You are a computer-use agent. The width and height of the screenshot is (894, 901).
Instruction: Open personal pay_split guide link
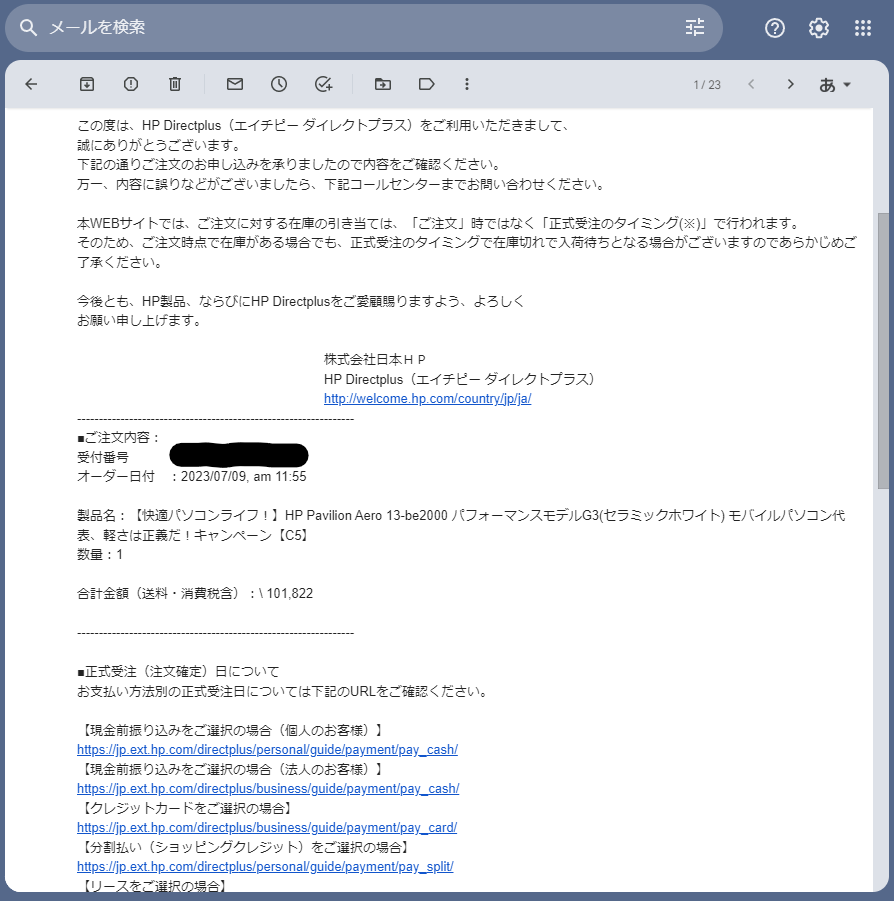tap(265, 867)
